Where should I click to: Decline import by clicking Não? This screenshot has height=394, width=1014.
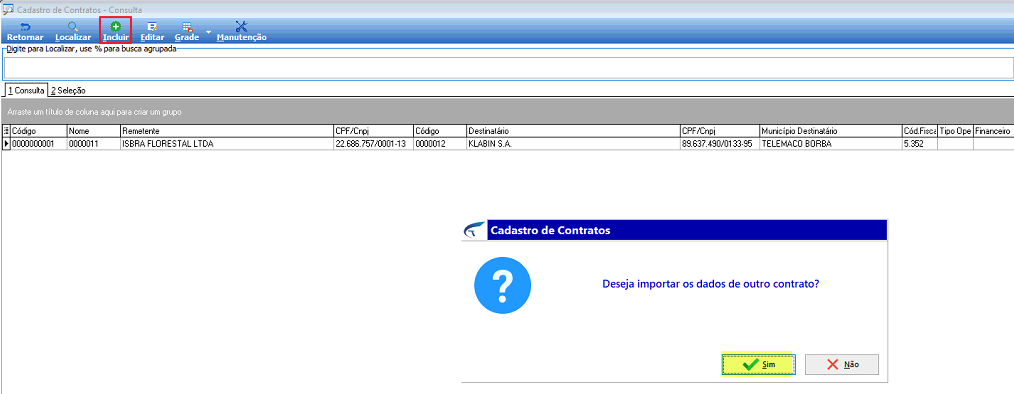(x=842, y=364)
